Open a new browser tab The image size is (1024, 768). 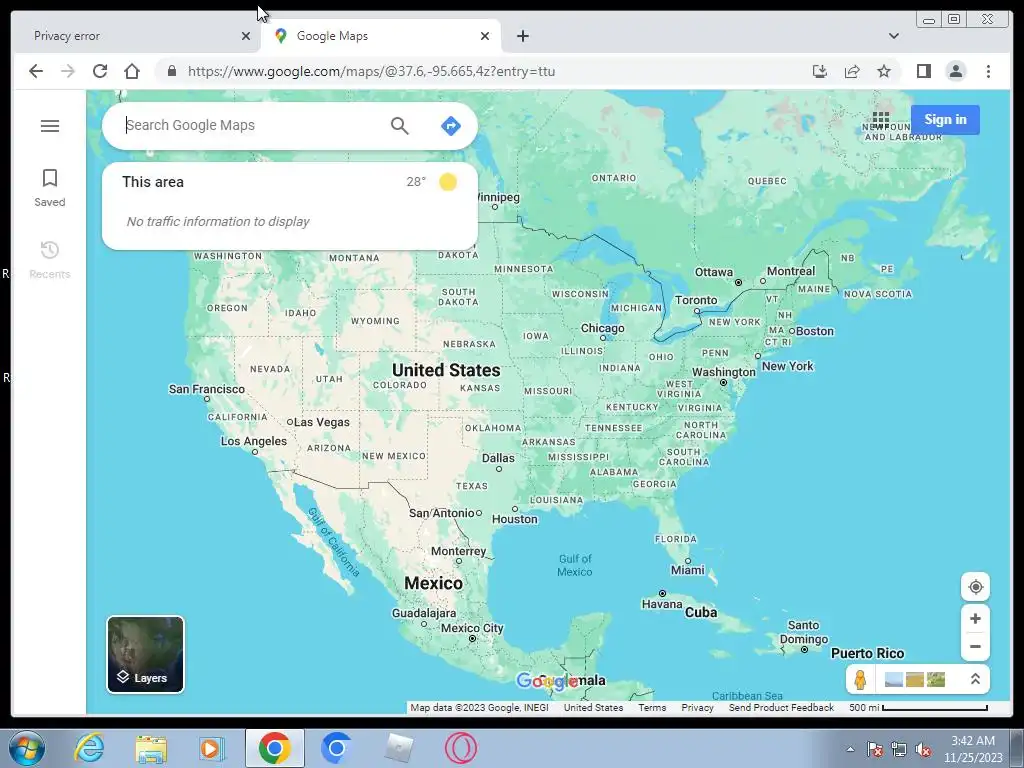(522, 36)
